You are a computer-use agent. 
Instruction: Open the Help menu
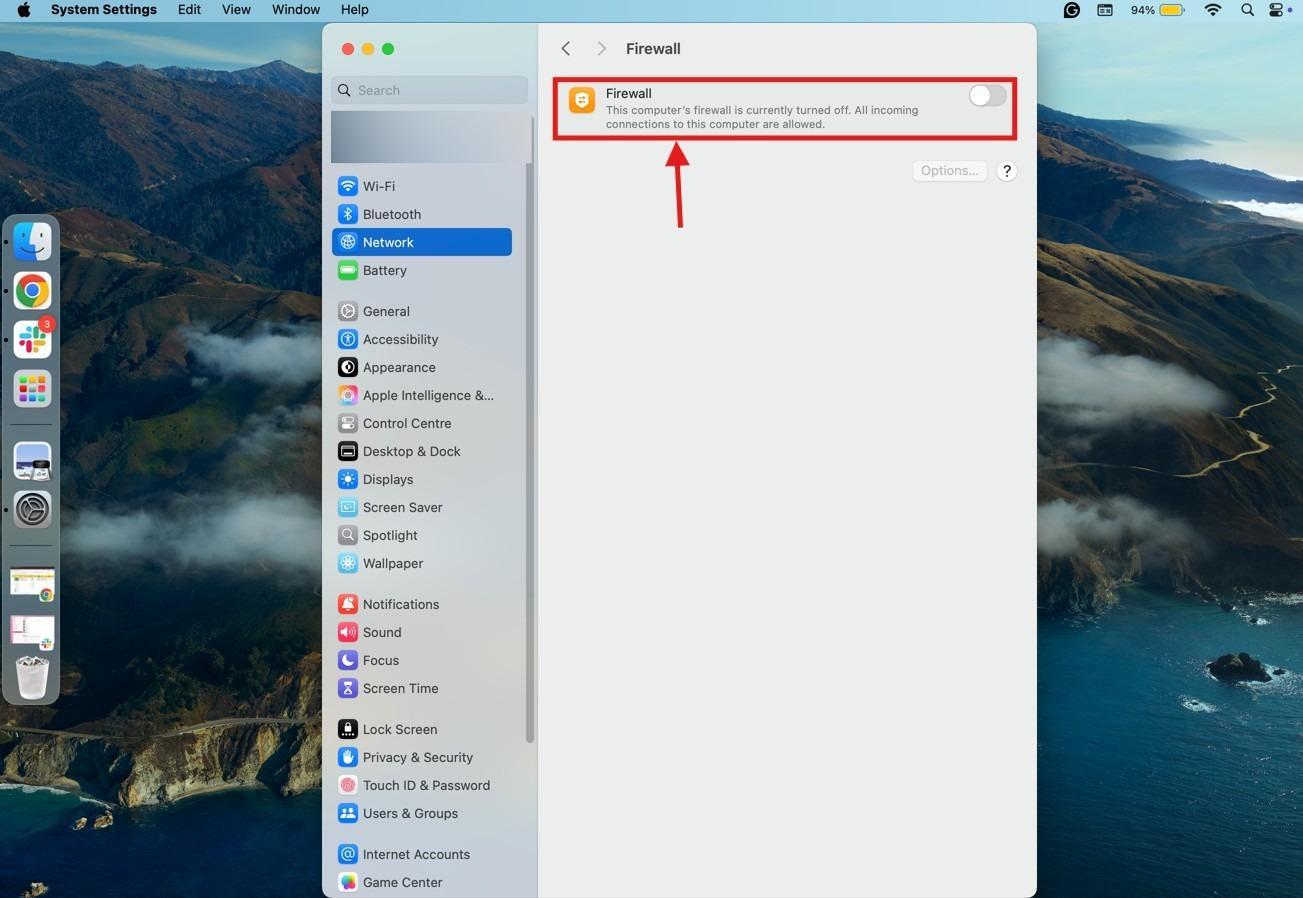click(353, 9)
